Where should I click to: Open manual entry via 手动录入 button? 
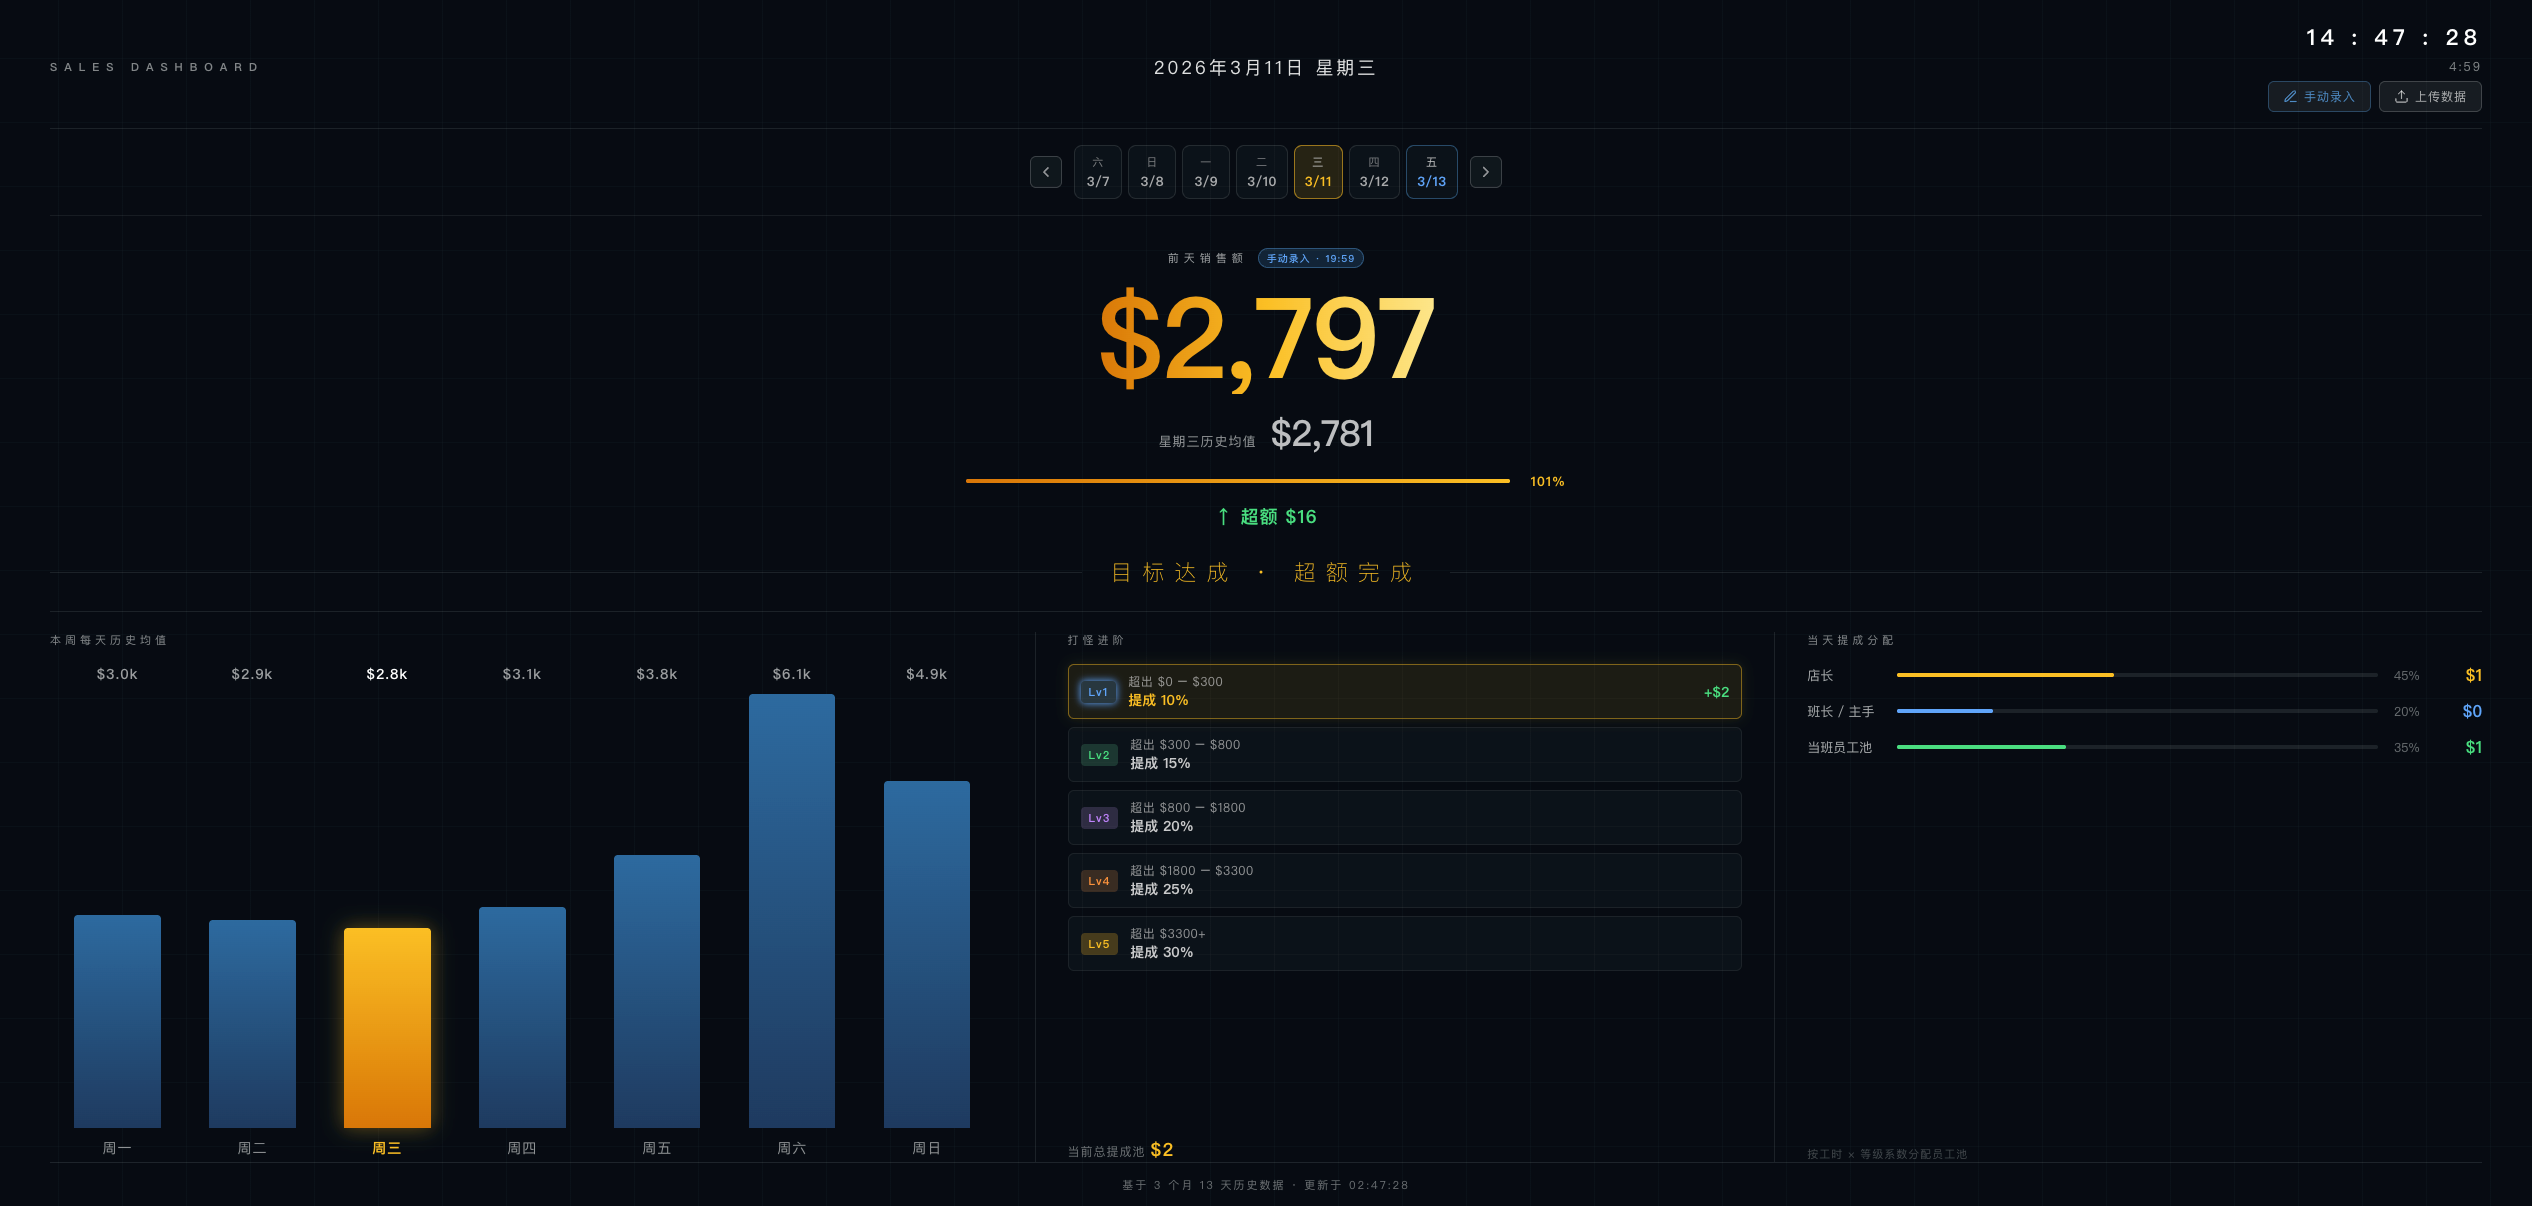(2319, 96)
